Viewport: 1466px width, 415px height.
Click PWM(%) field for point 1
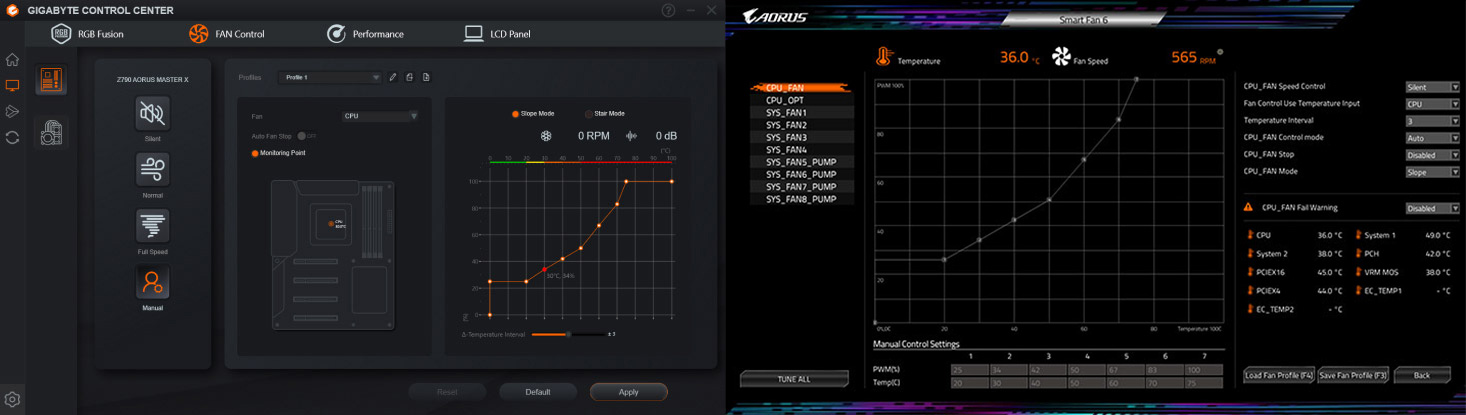tap(970, 370)
